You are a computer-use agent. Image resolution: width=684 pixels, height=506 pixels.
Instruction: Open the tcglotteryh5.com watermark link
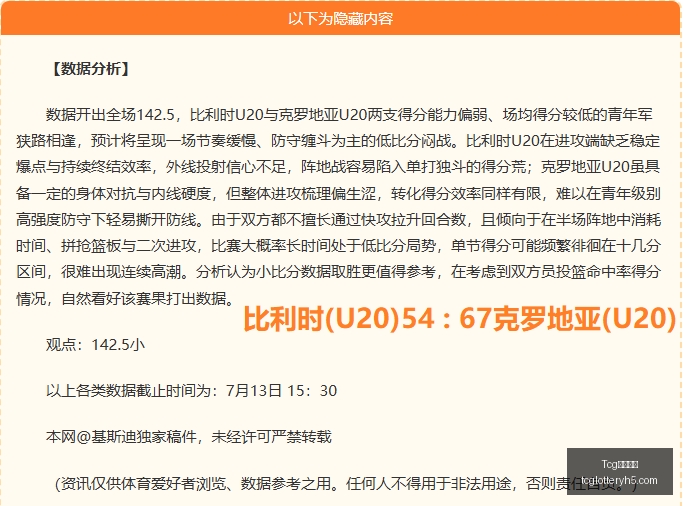pyautogui.click(x=619, y=480)
